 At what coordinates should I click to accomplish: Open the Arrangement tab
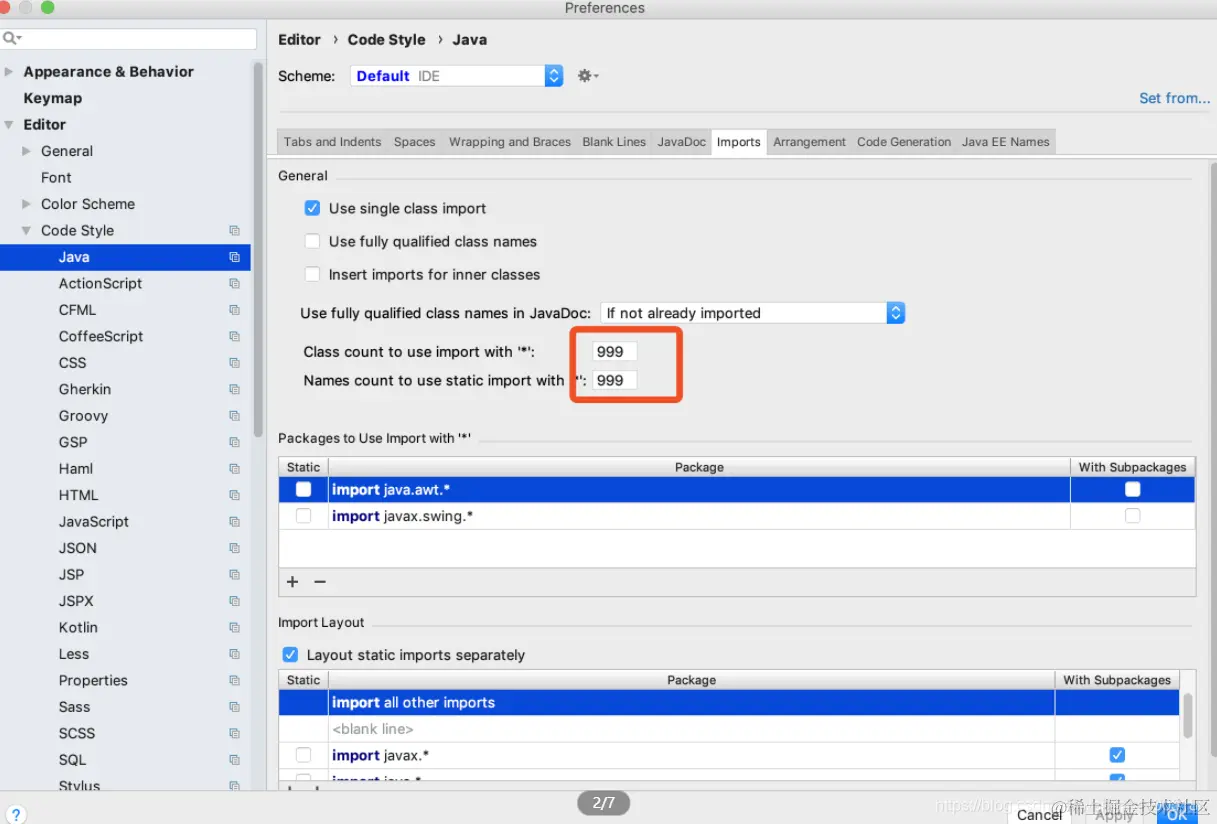click(x=809, y=142)
